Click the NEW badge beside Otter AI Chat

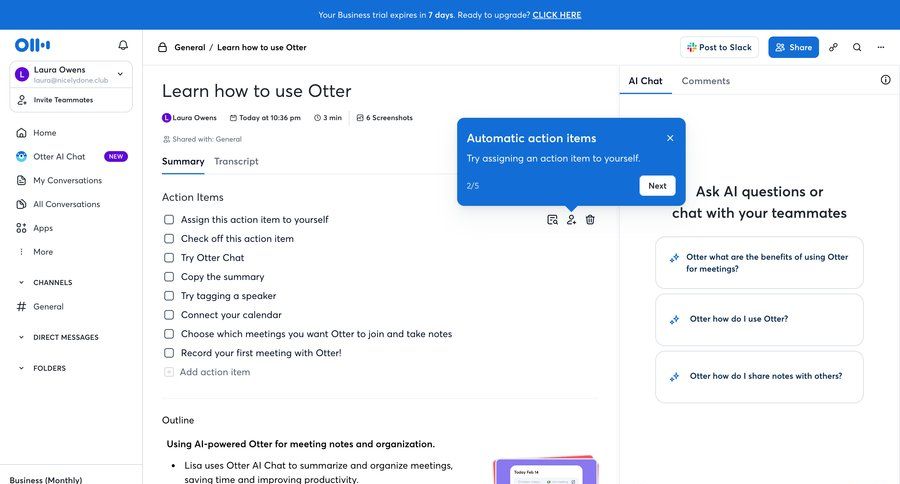click(x=115, y=156)
